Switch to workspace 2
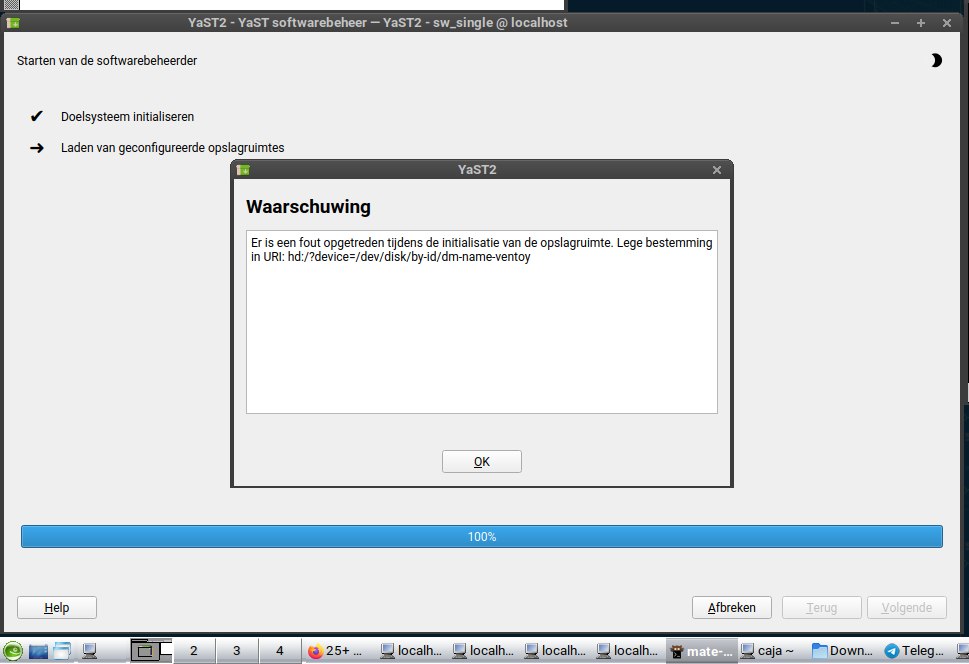Viewport: 969px width, 664px height. [193, 651]
